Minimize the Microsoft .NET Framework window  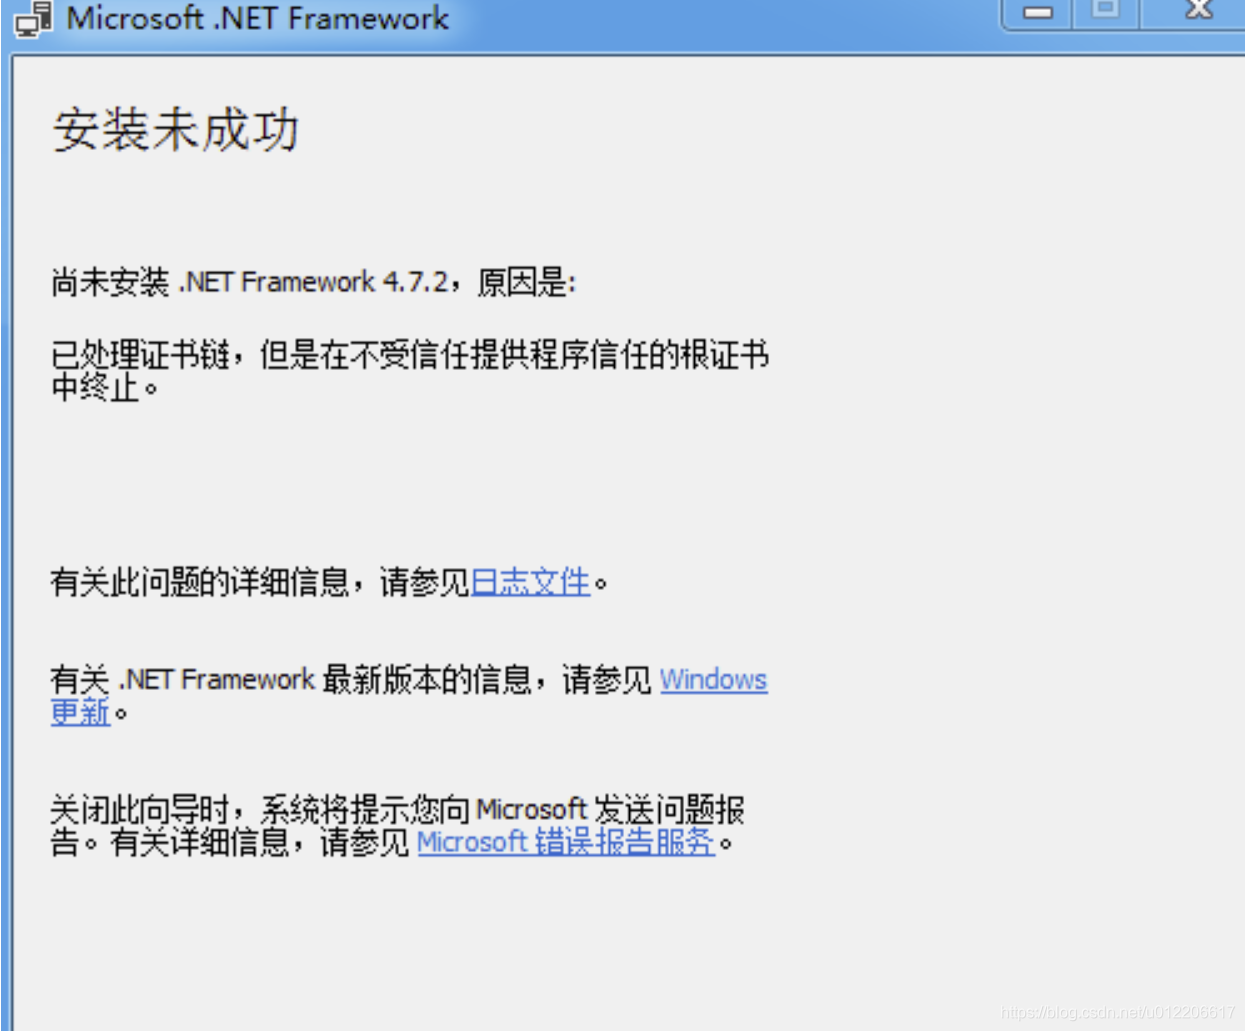click(1038, 13)
